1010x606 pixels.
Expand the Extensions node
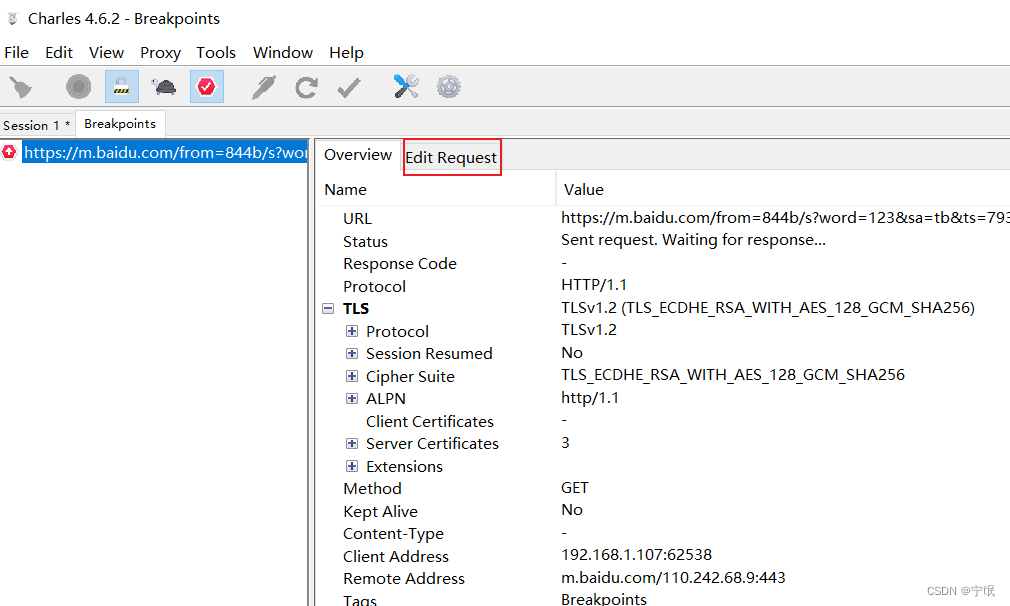352,466
